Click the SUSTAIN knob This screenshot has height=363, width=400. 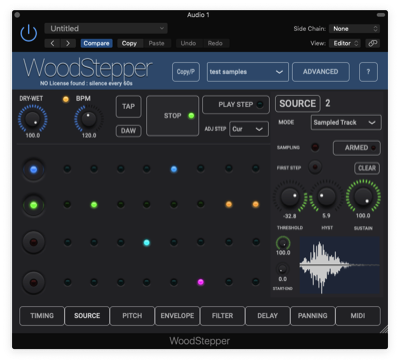tap(363, 196)
